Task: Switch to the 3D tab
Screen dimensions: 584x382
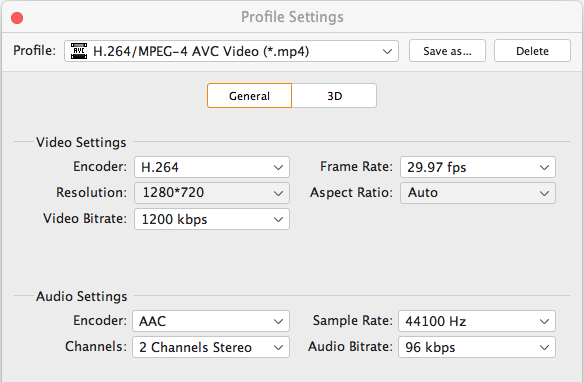Action: pos(334,96)
